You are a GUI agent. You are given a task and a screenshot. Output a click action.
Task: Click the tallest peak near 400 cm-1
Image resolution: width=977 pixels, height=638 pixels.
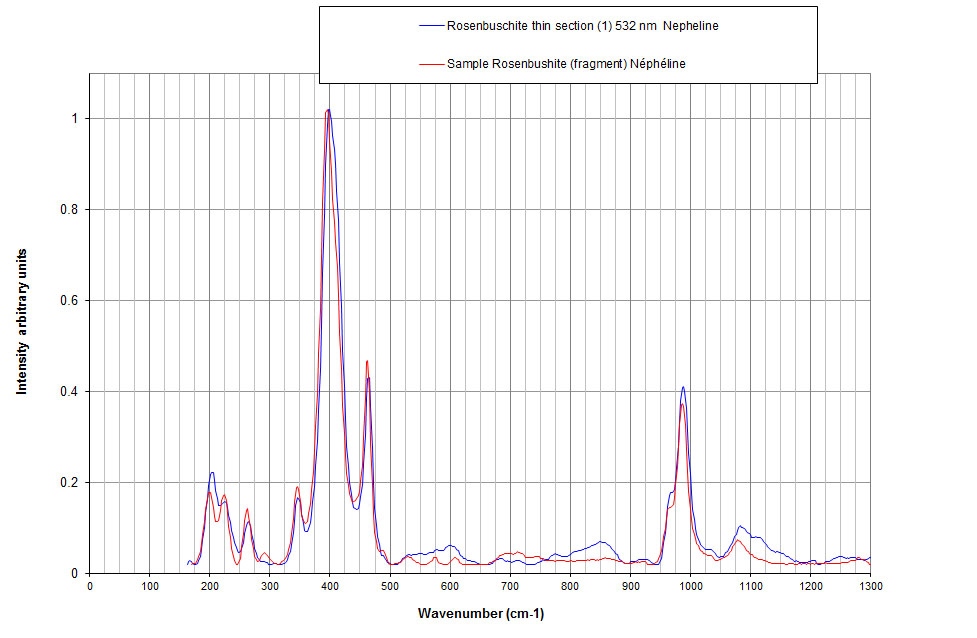[328, 111]
